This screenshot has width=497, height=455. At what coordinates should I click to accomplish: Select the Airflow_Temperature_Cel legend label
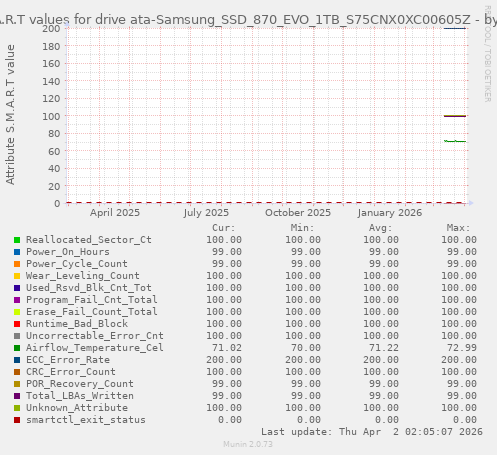click(95, 348)
